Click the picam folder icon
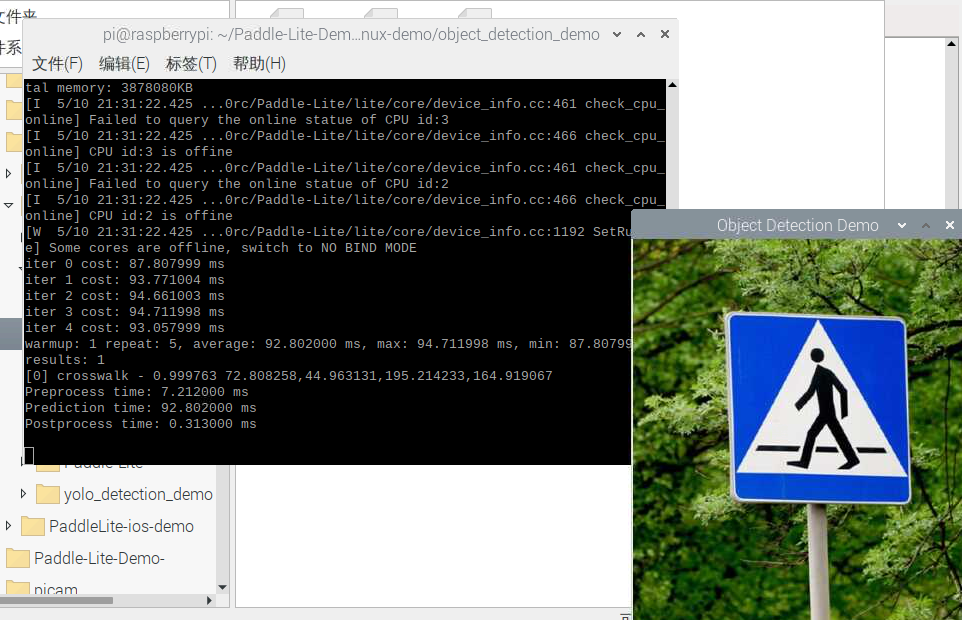962x620 pixels. pyautogui.click(x=18, y=588)
